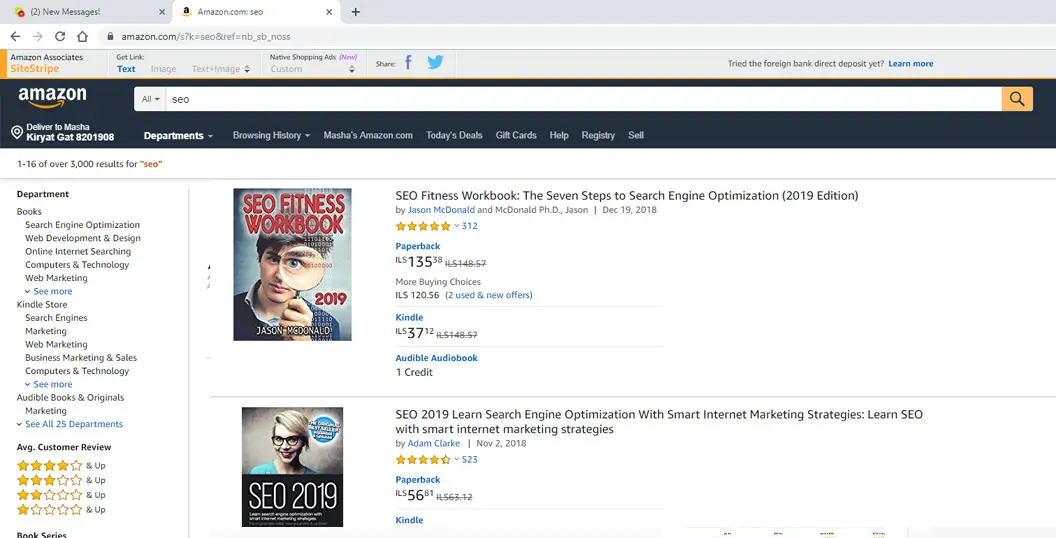
Task: Click the address bar URL
Action: pyautogui.click(x=206, y=36)
